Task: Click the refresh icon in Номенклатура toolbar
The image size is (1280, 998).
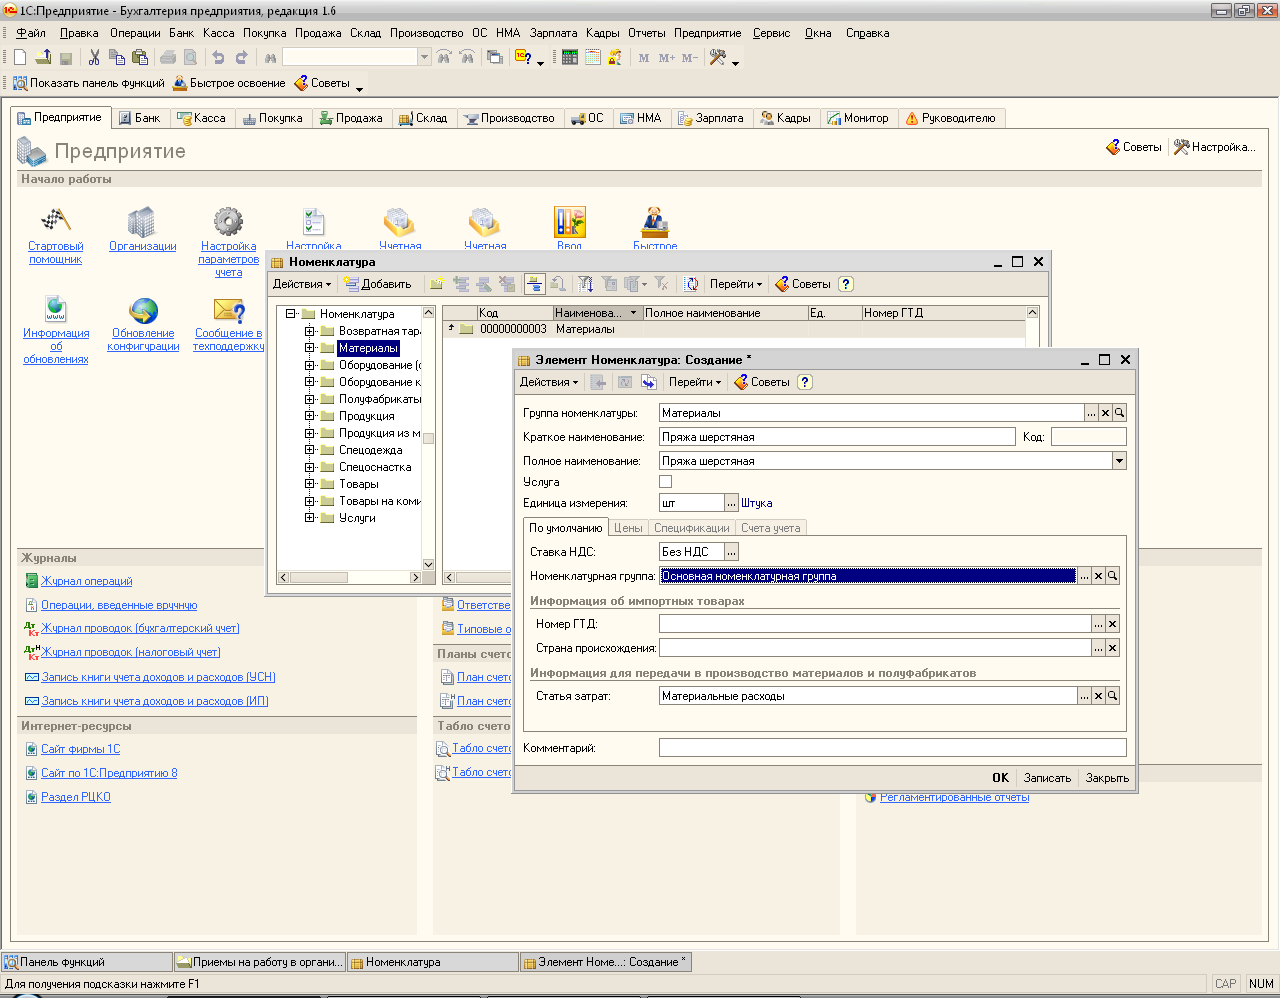Action: coord(691,284)
